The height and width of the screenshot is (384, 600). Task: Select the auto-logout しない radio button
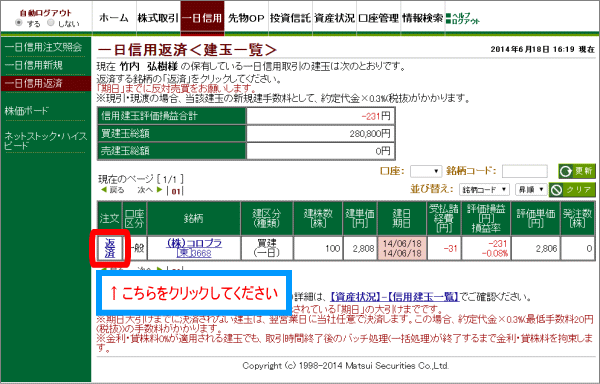tap(51, 23)
